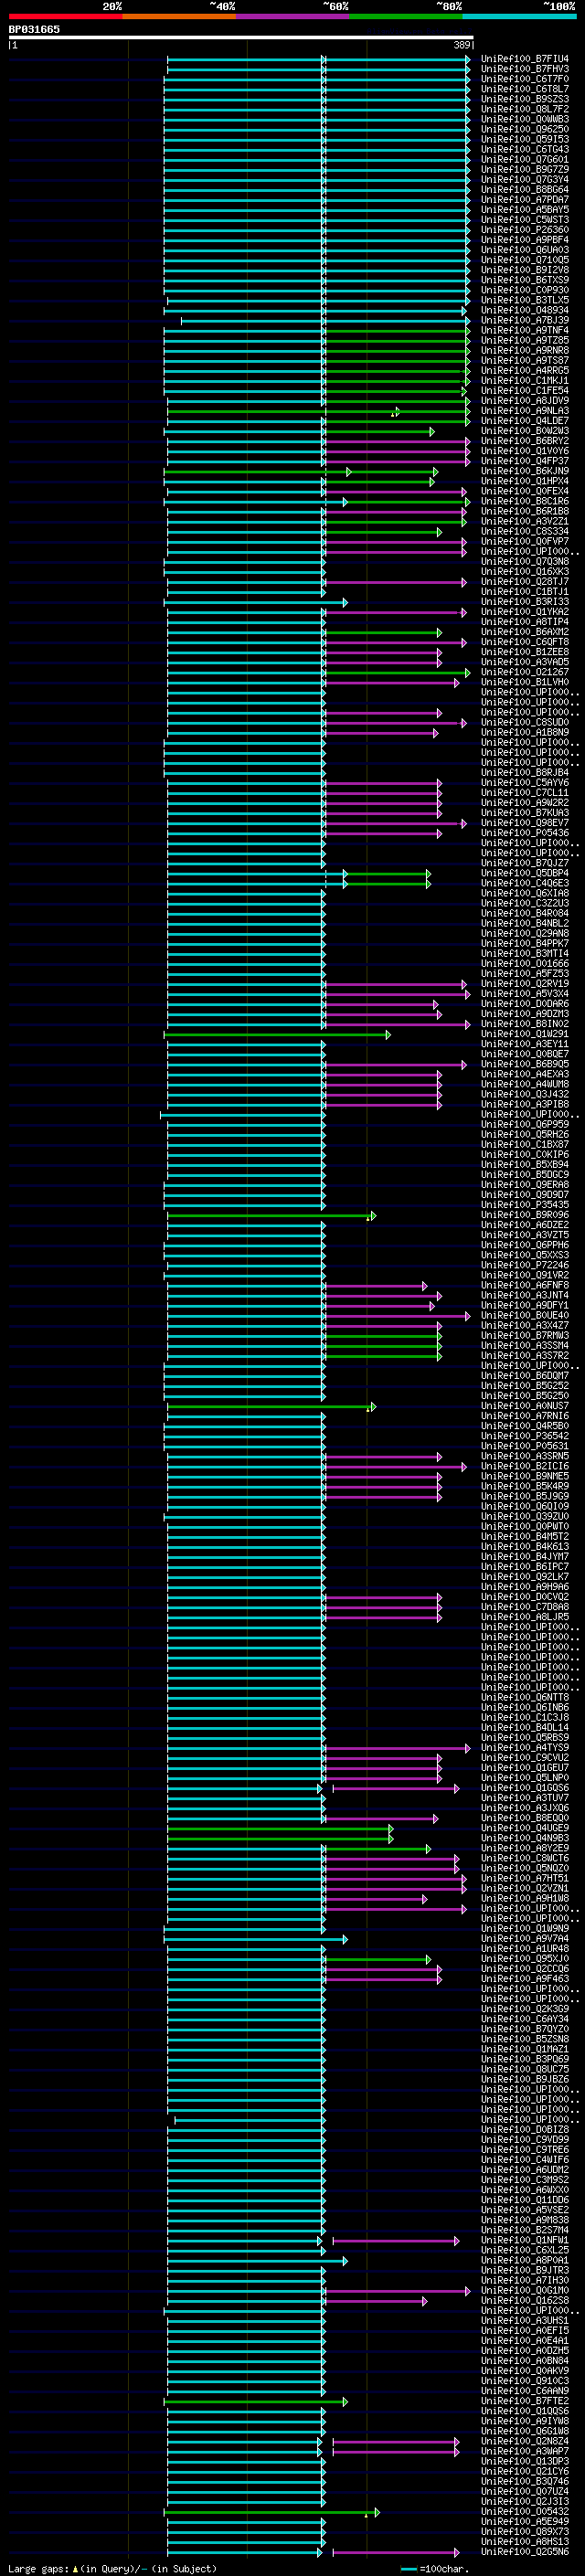Select hit UniRef100_Q1HPX4
Image resolution: width=585 pixels, height=2576 pixels.
524,481
